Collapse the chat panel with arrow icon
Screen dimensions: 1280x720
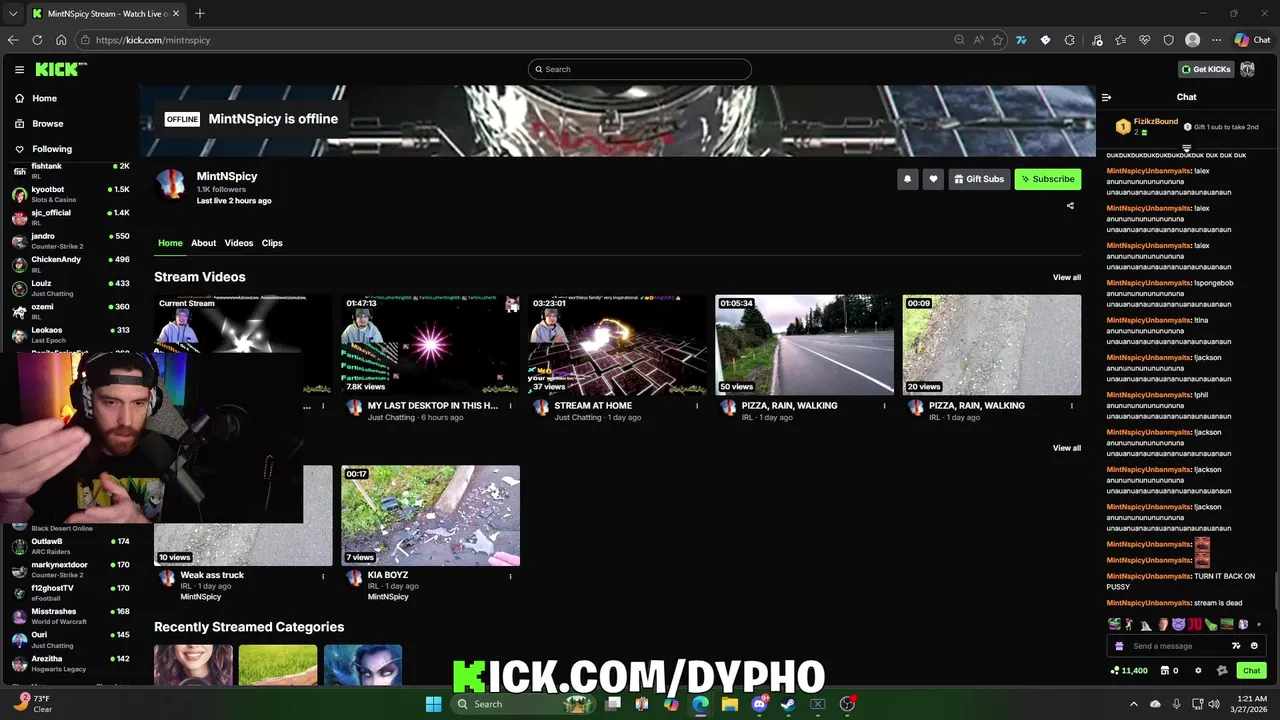click(1106, 97)
